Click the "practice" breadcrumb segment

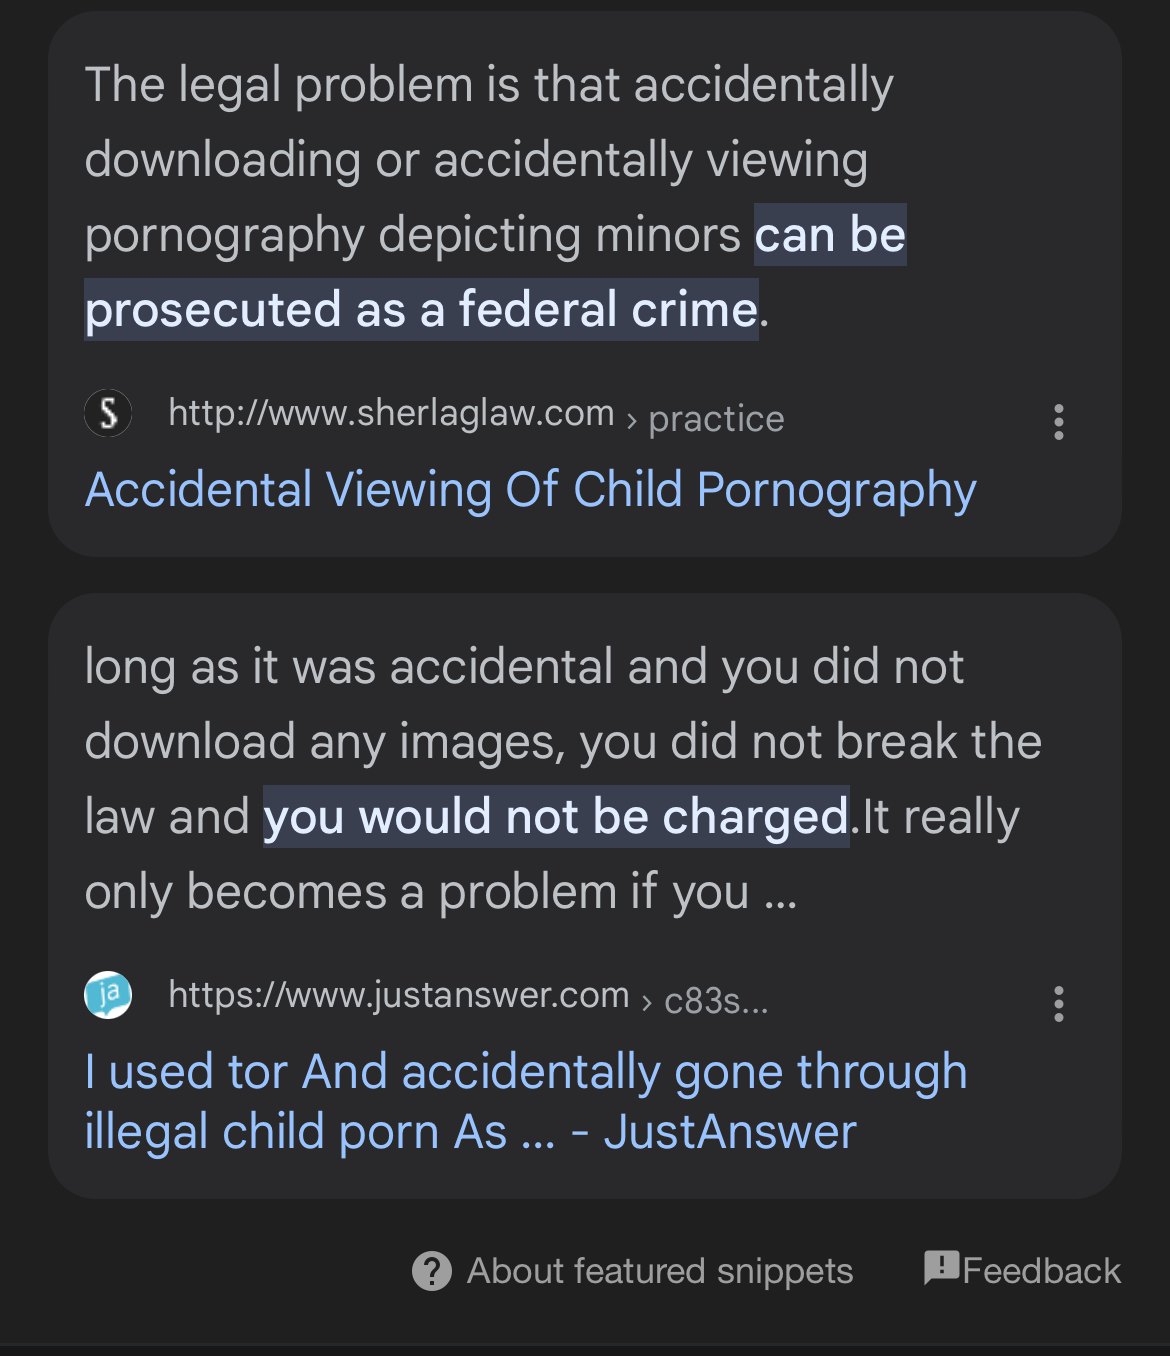716,419
